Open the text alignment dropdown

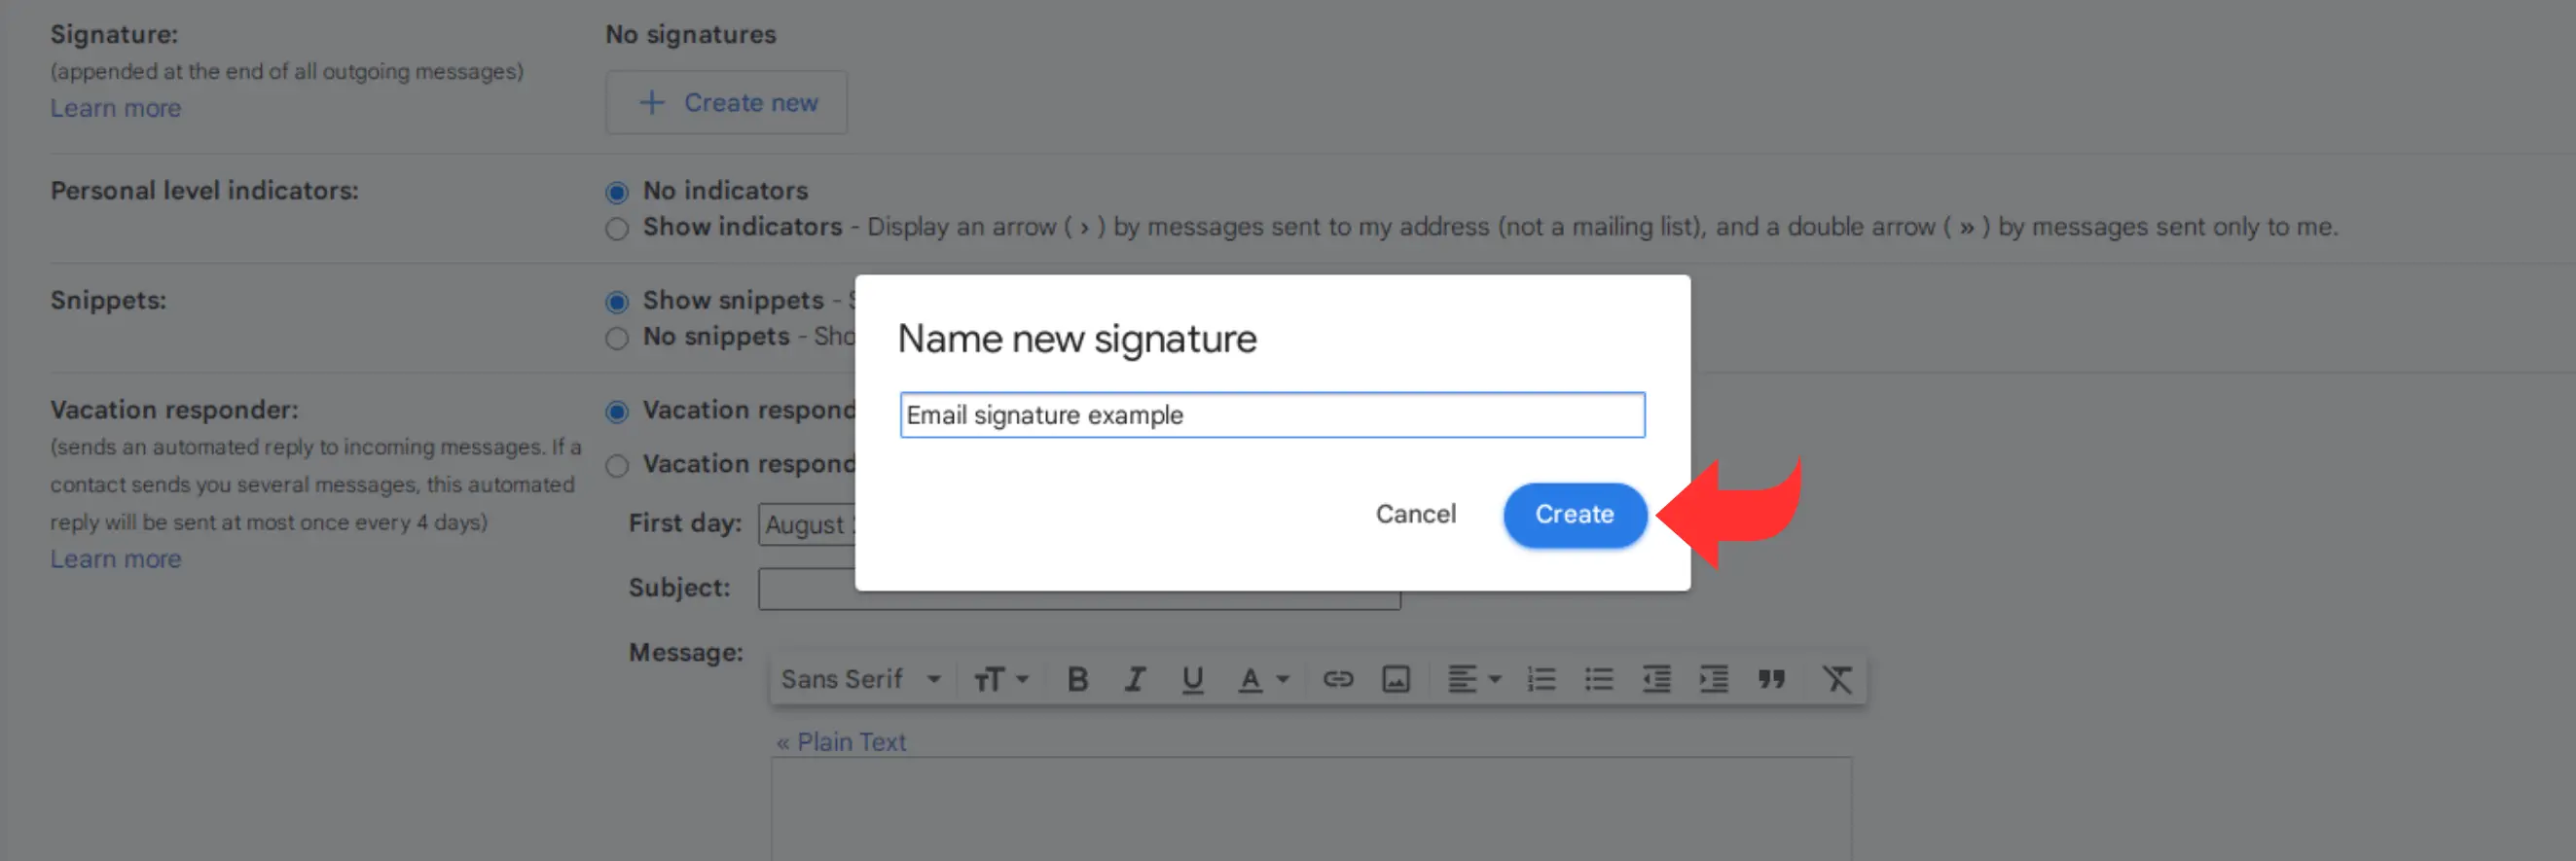(x=1475, y=679)
